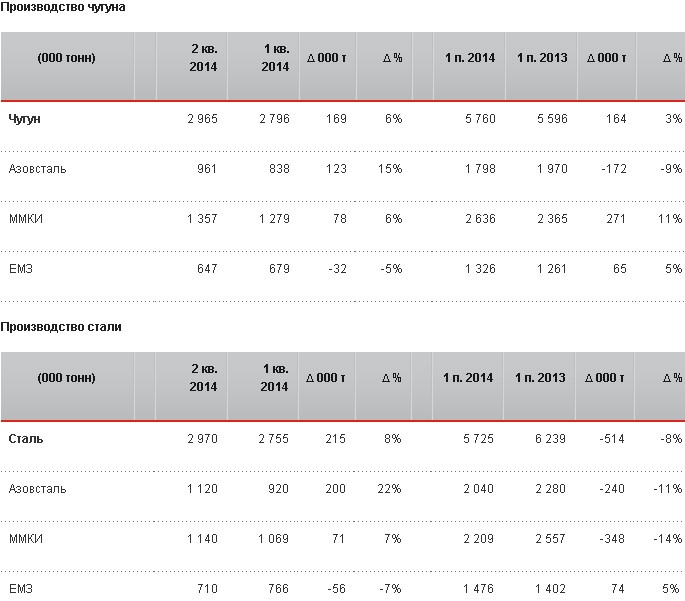This screenshot has height=601, width=685.
Task: Click the 'Производство стали' heading
Action: [60, 327]
